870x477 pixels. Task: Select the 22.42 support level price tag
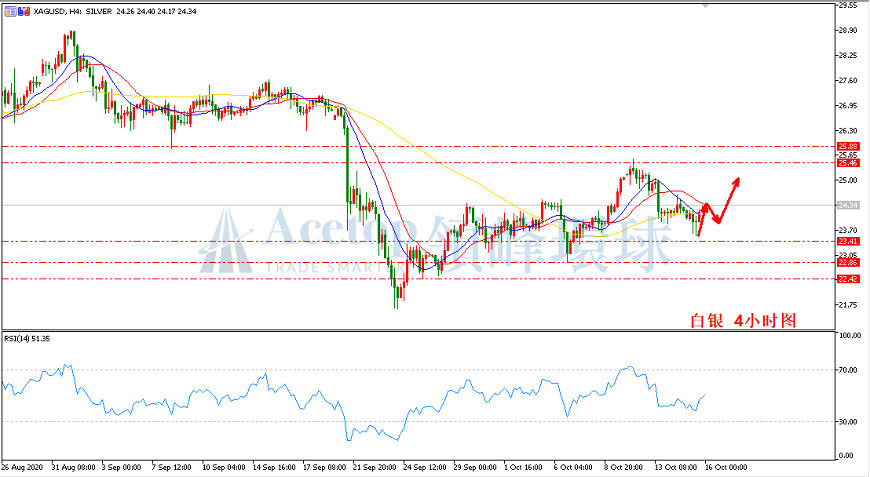click(848, 279)
